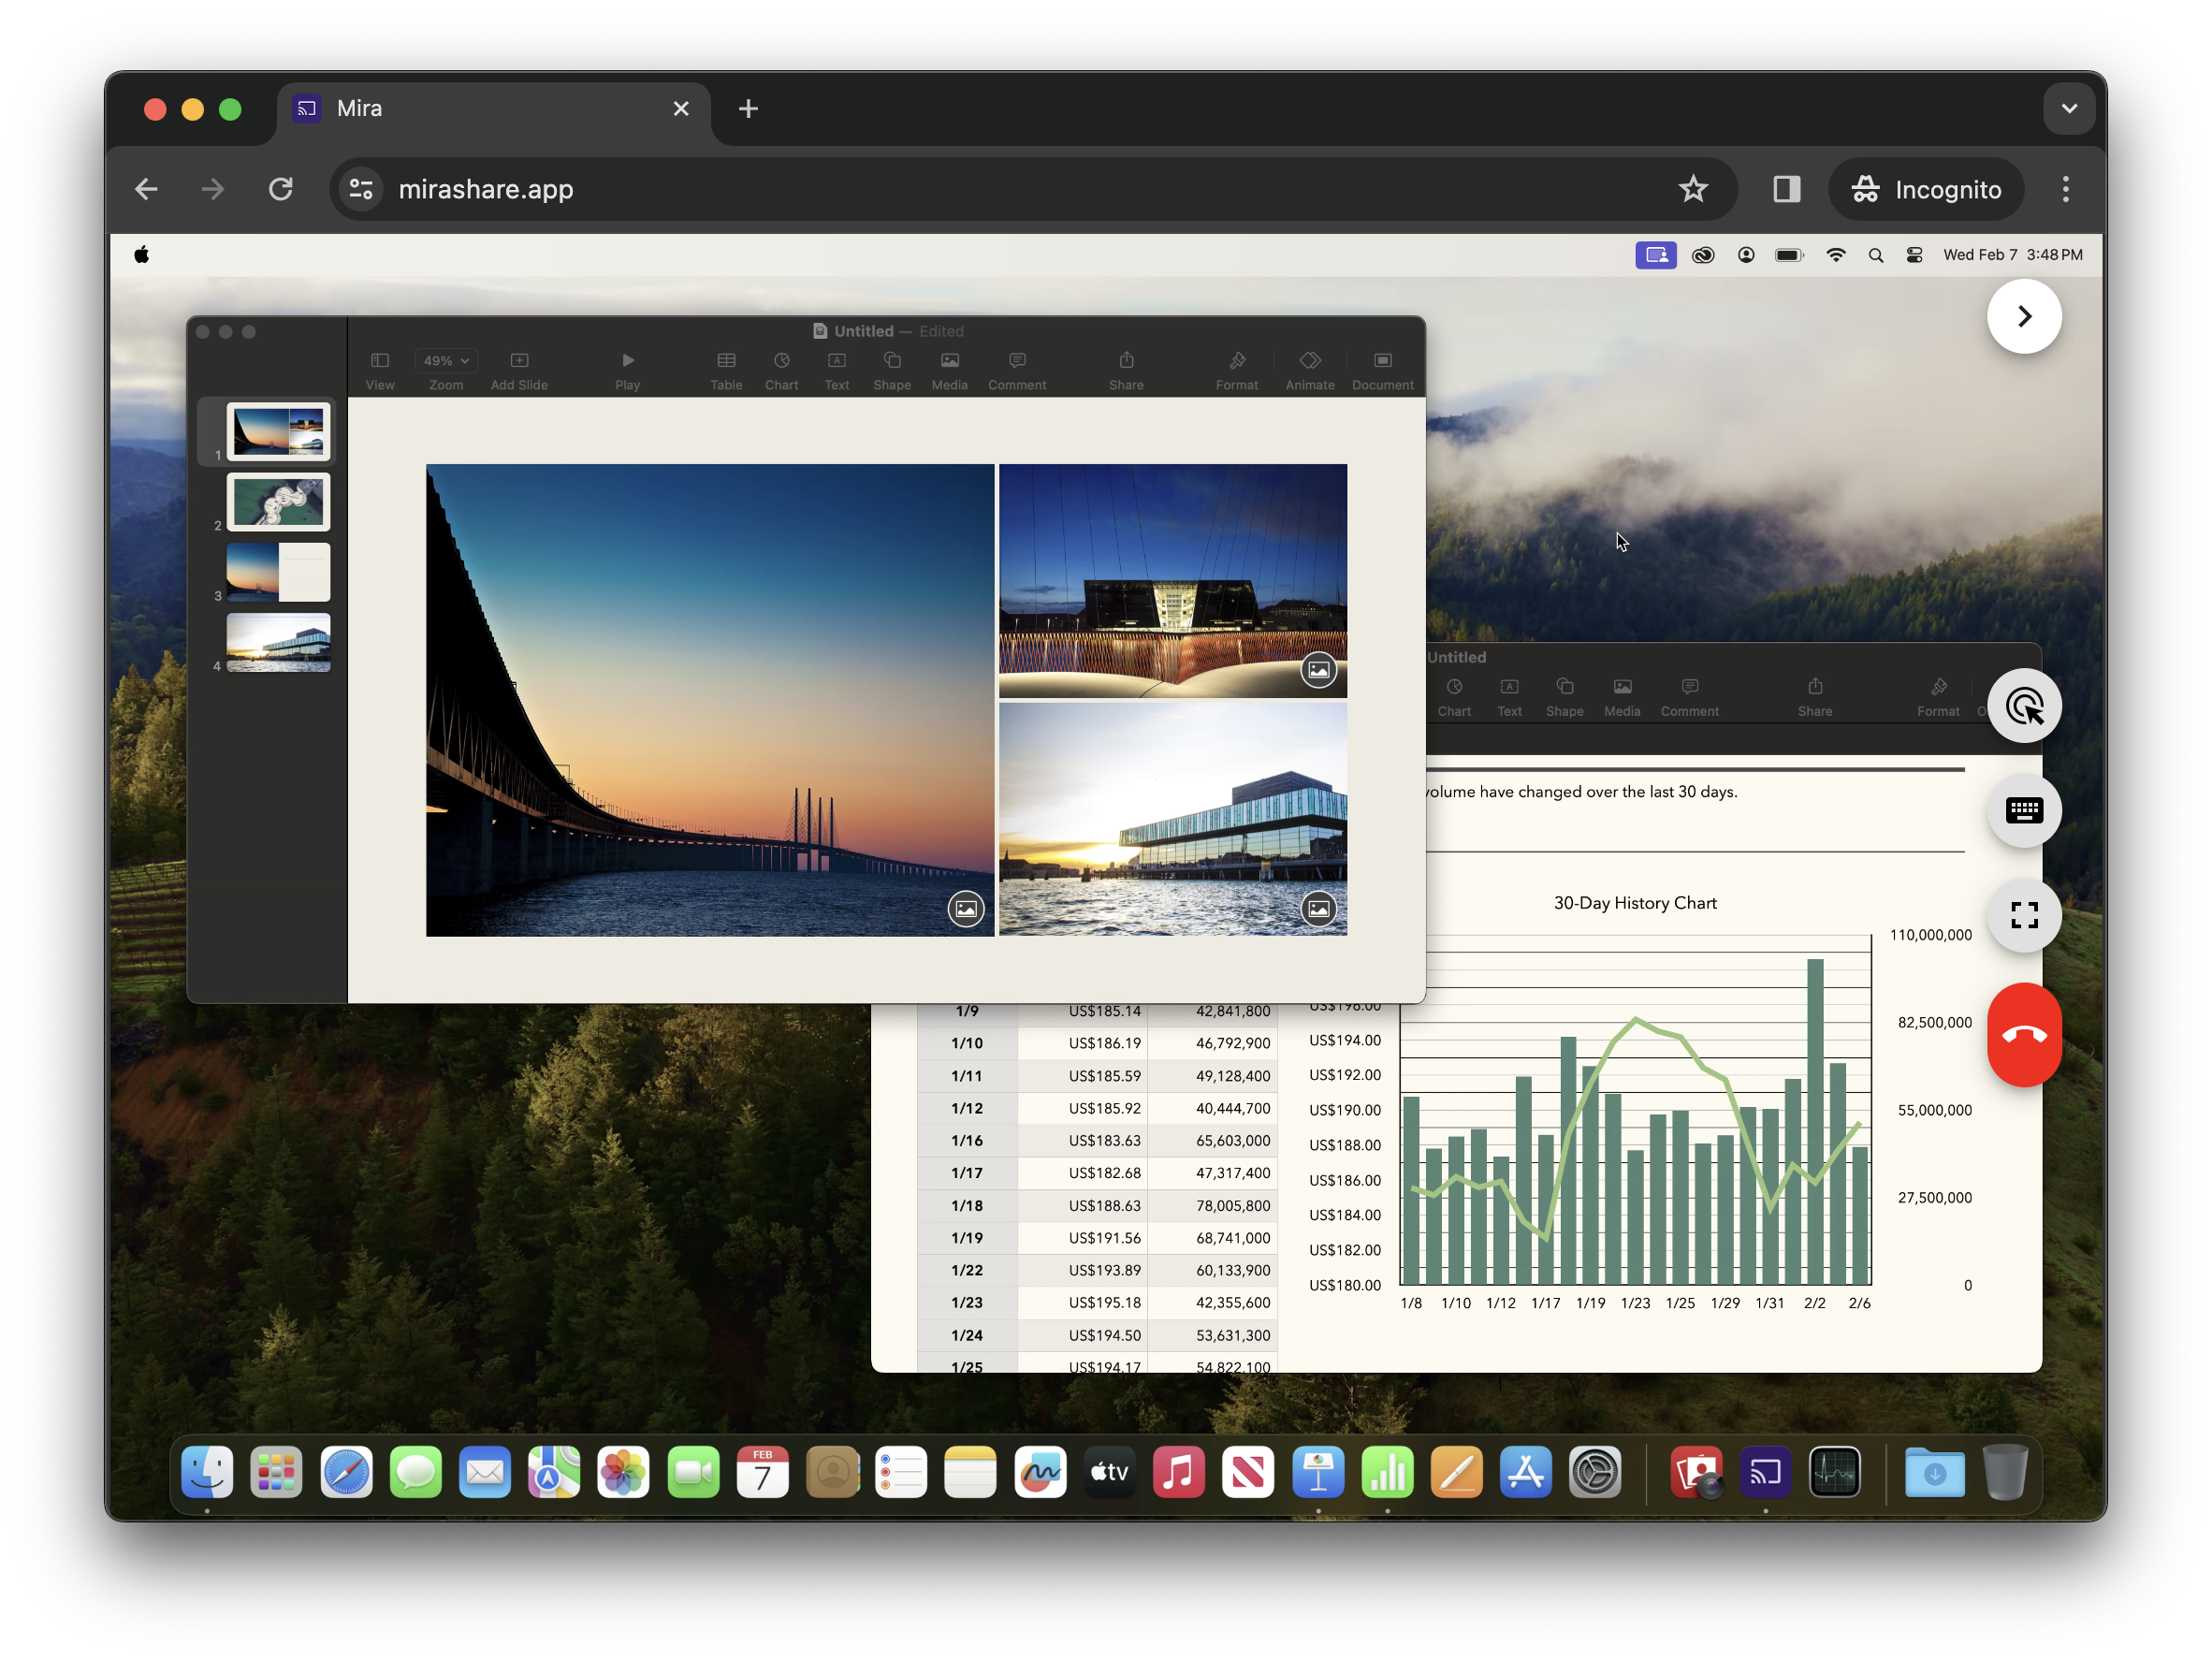Screen dimensions: 2212x1660
Task: Click Shape in the Numbers window toolbar
Action: click(x=1565, y=697)
